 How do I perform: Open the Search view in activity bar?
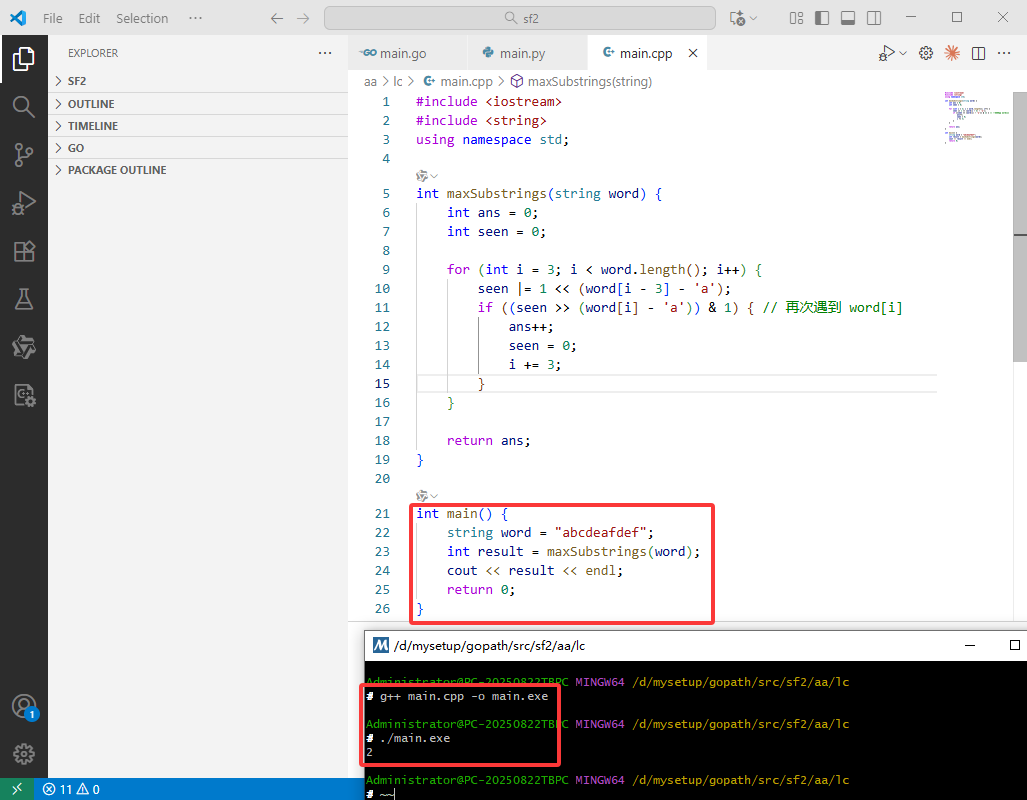[24, 107]
